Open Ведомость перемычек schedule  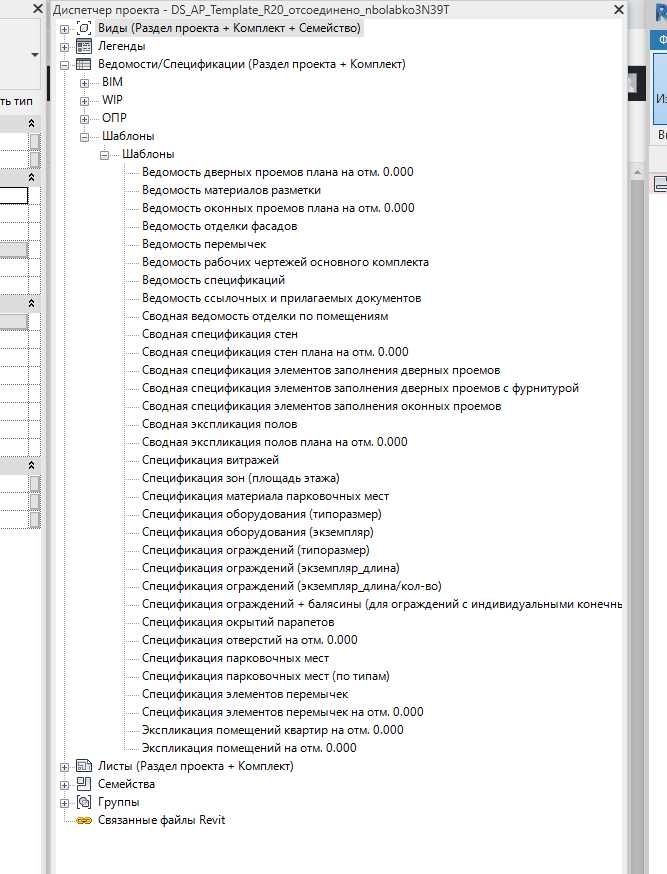[204, 244]
